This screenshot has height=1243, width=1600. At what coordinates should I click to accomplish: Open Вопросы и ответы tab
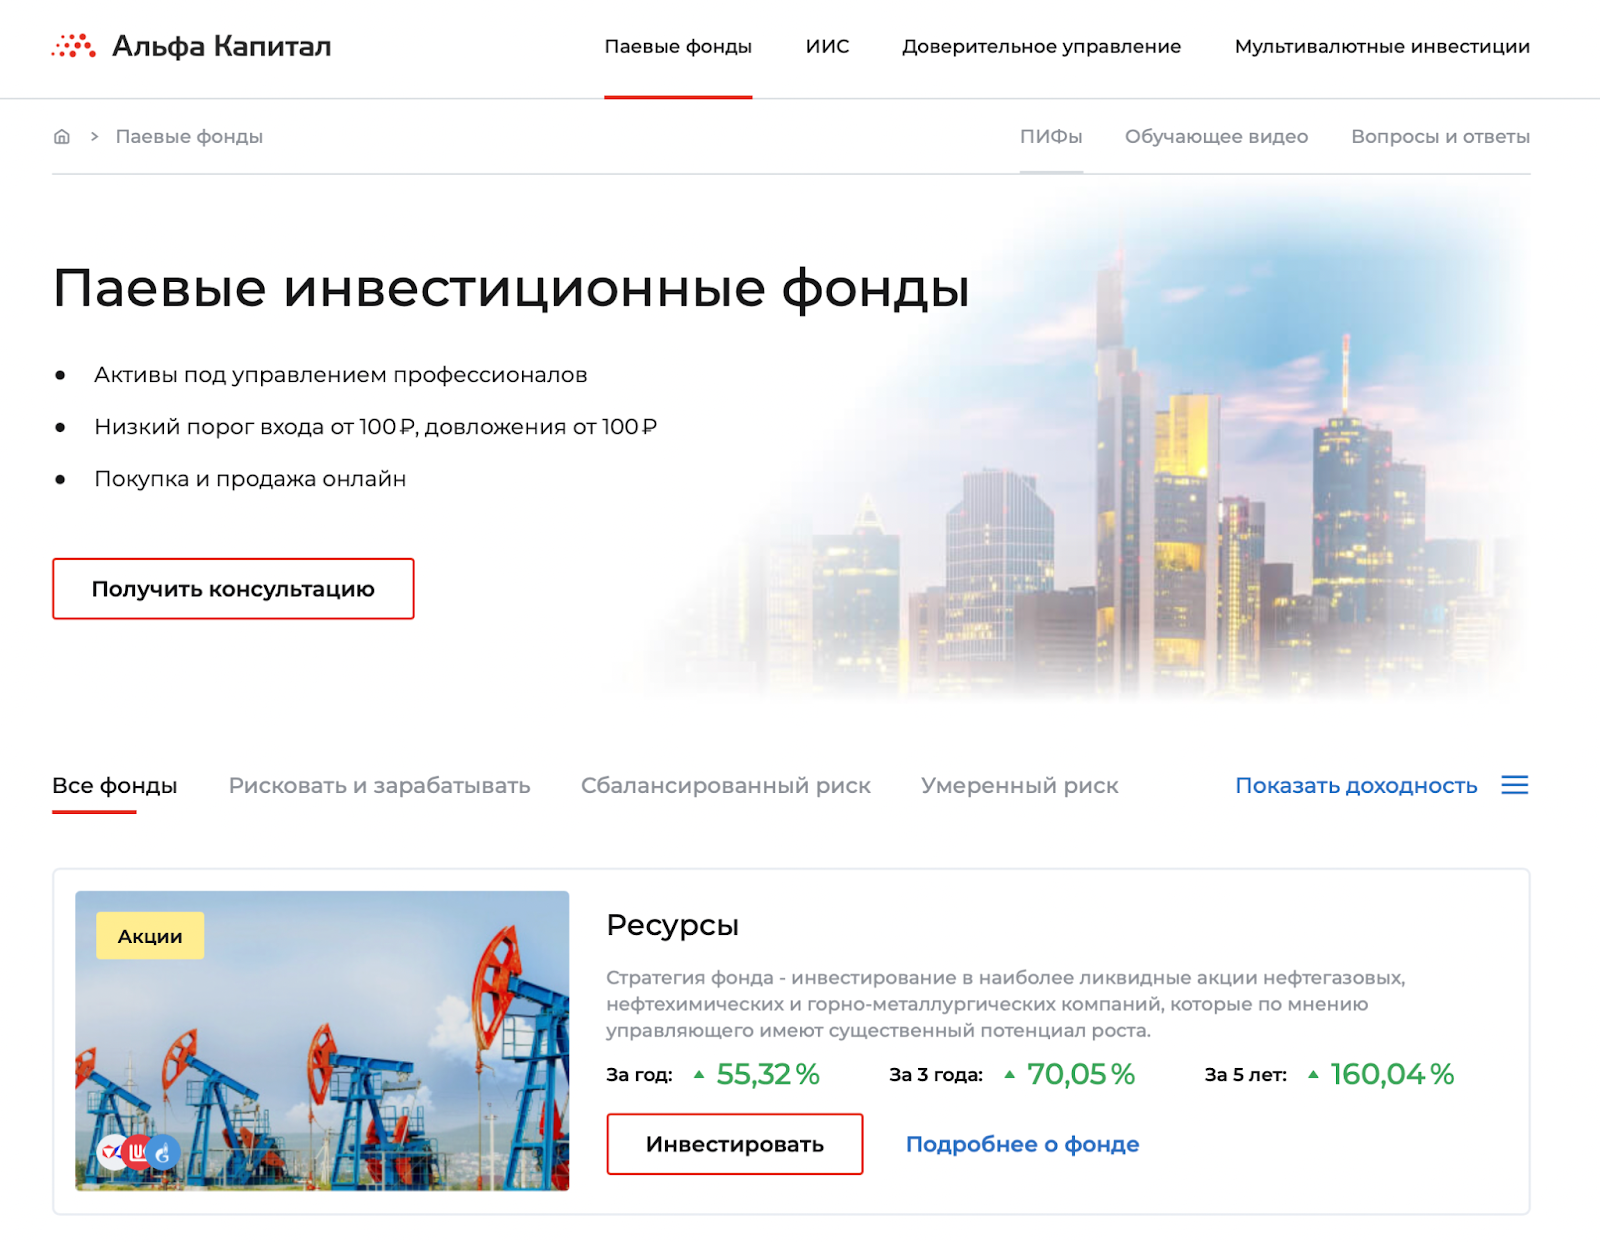pos(1440,136)
